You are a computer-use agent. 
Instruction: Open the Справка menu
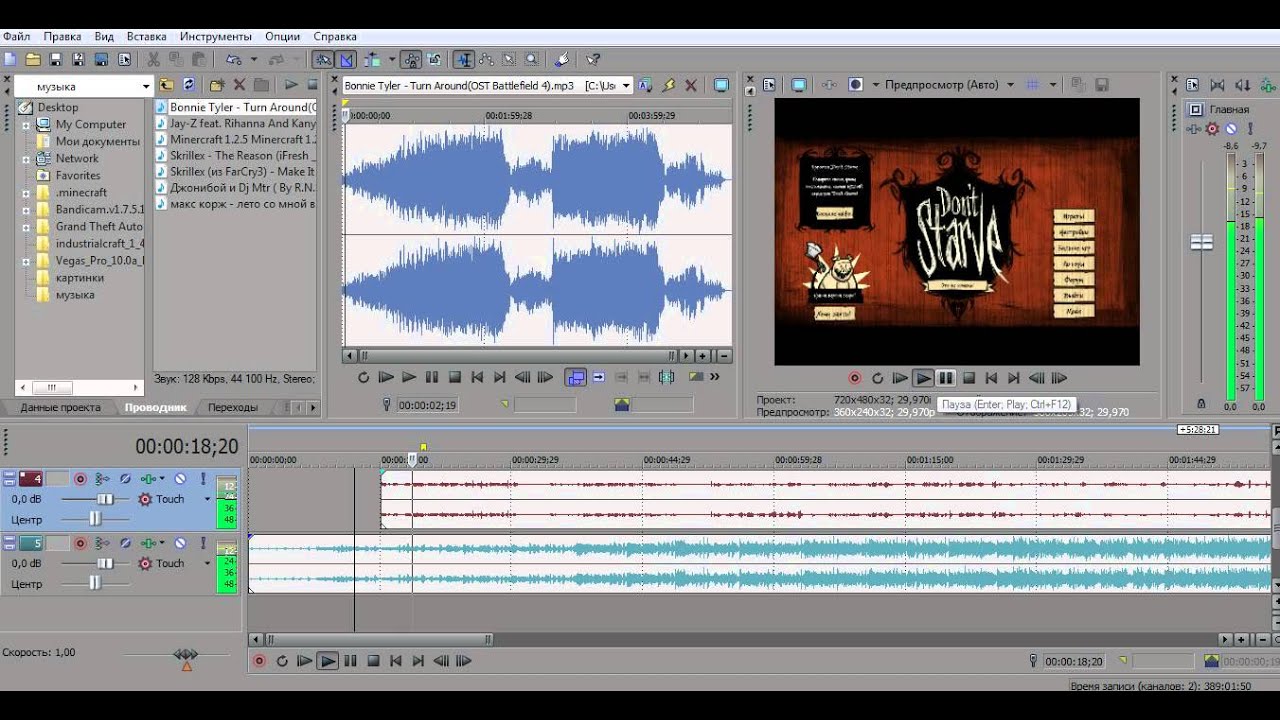pos(334,36)
